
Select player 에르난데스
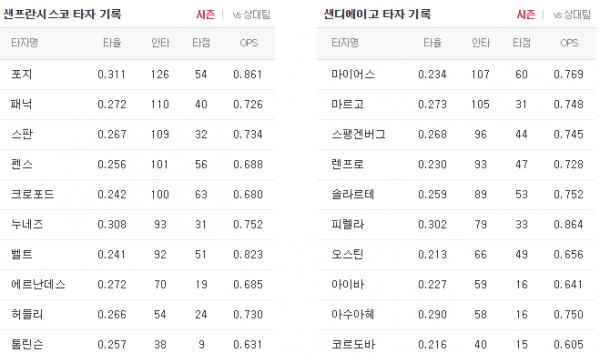coord(137,285)
